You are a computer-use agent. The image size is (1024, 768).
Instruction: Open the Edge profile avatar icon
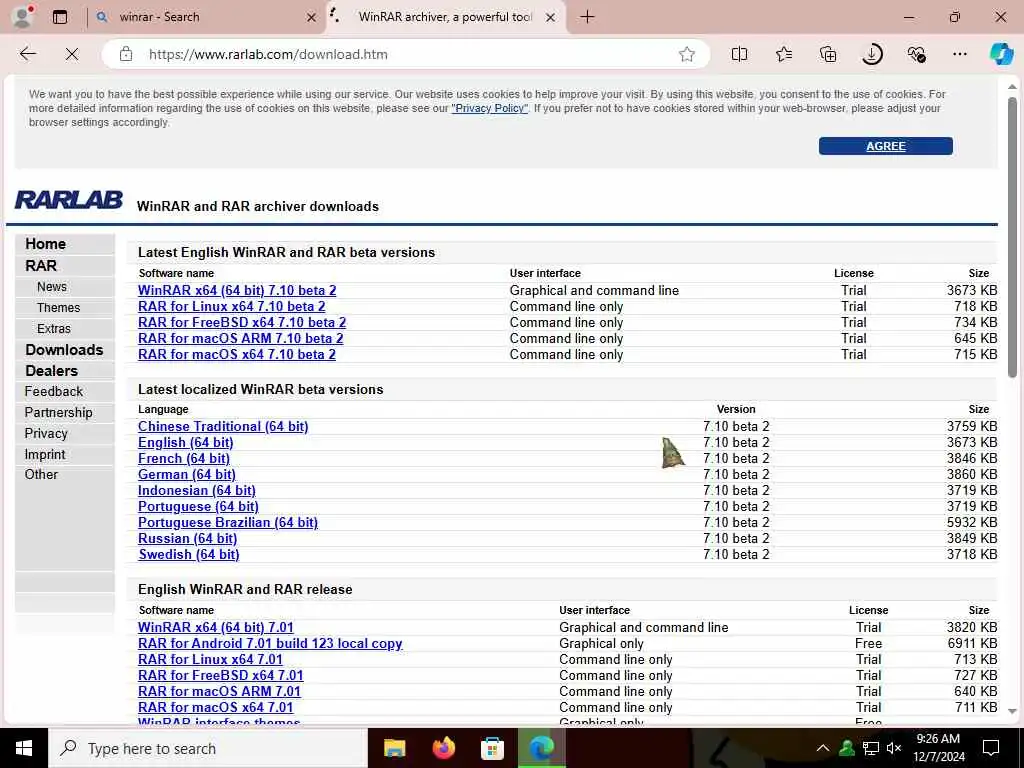pos(23,16)
